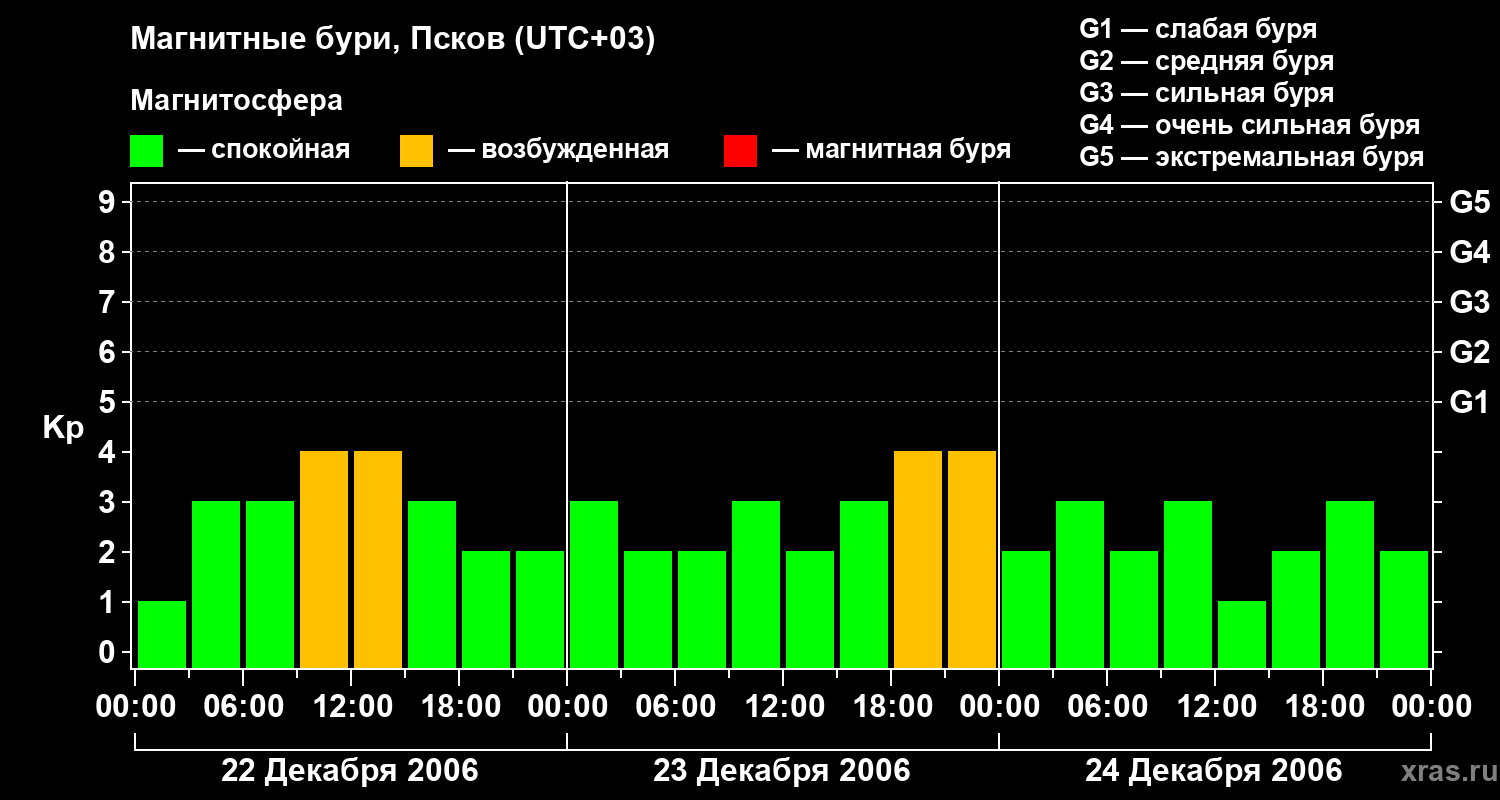Select the orange bar at 21:00–00:00 on 23 Декабря

972,559
